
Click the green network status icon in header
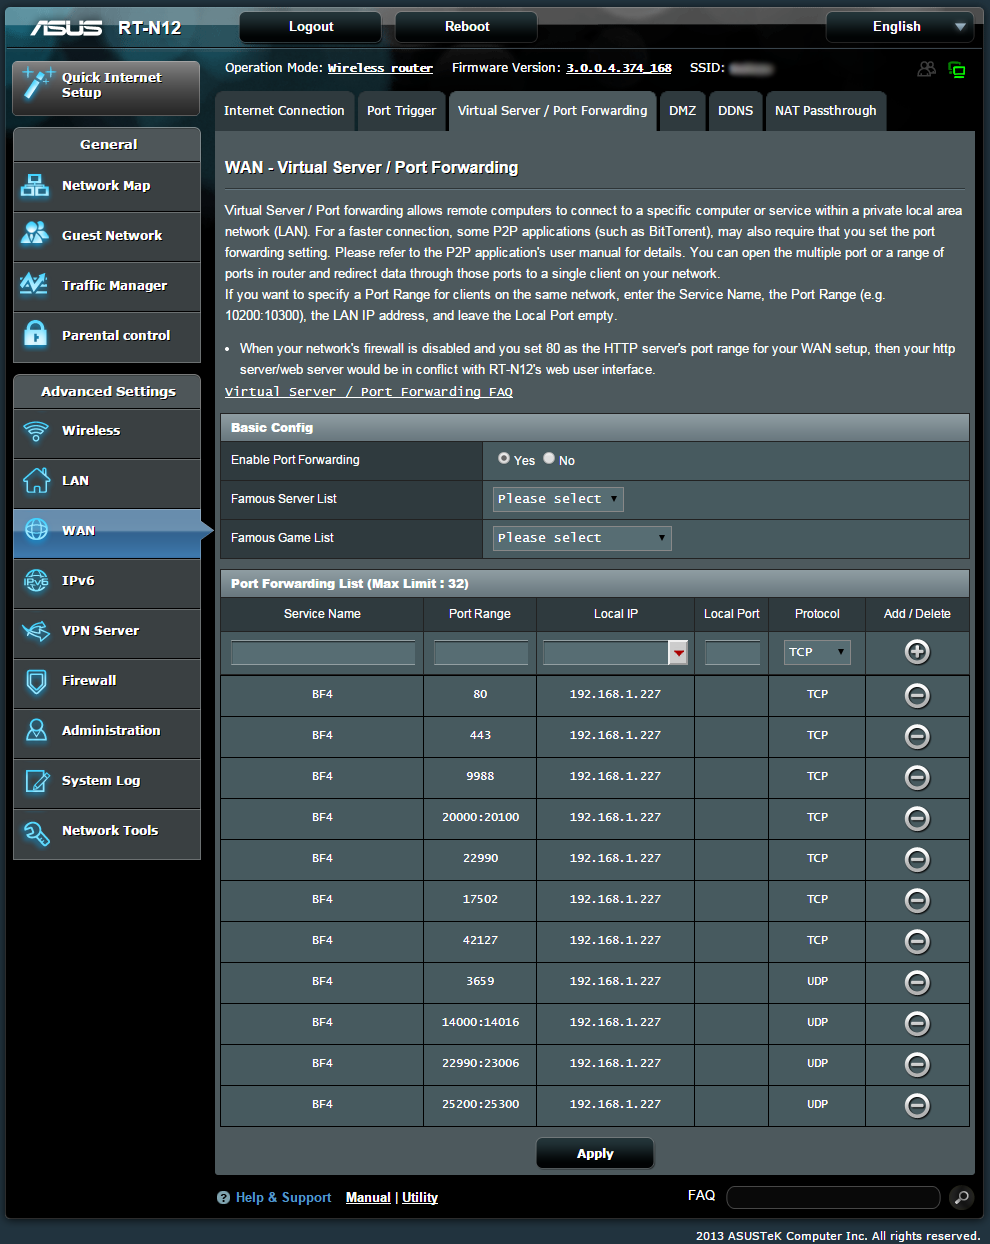click(x=957, y=69)
